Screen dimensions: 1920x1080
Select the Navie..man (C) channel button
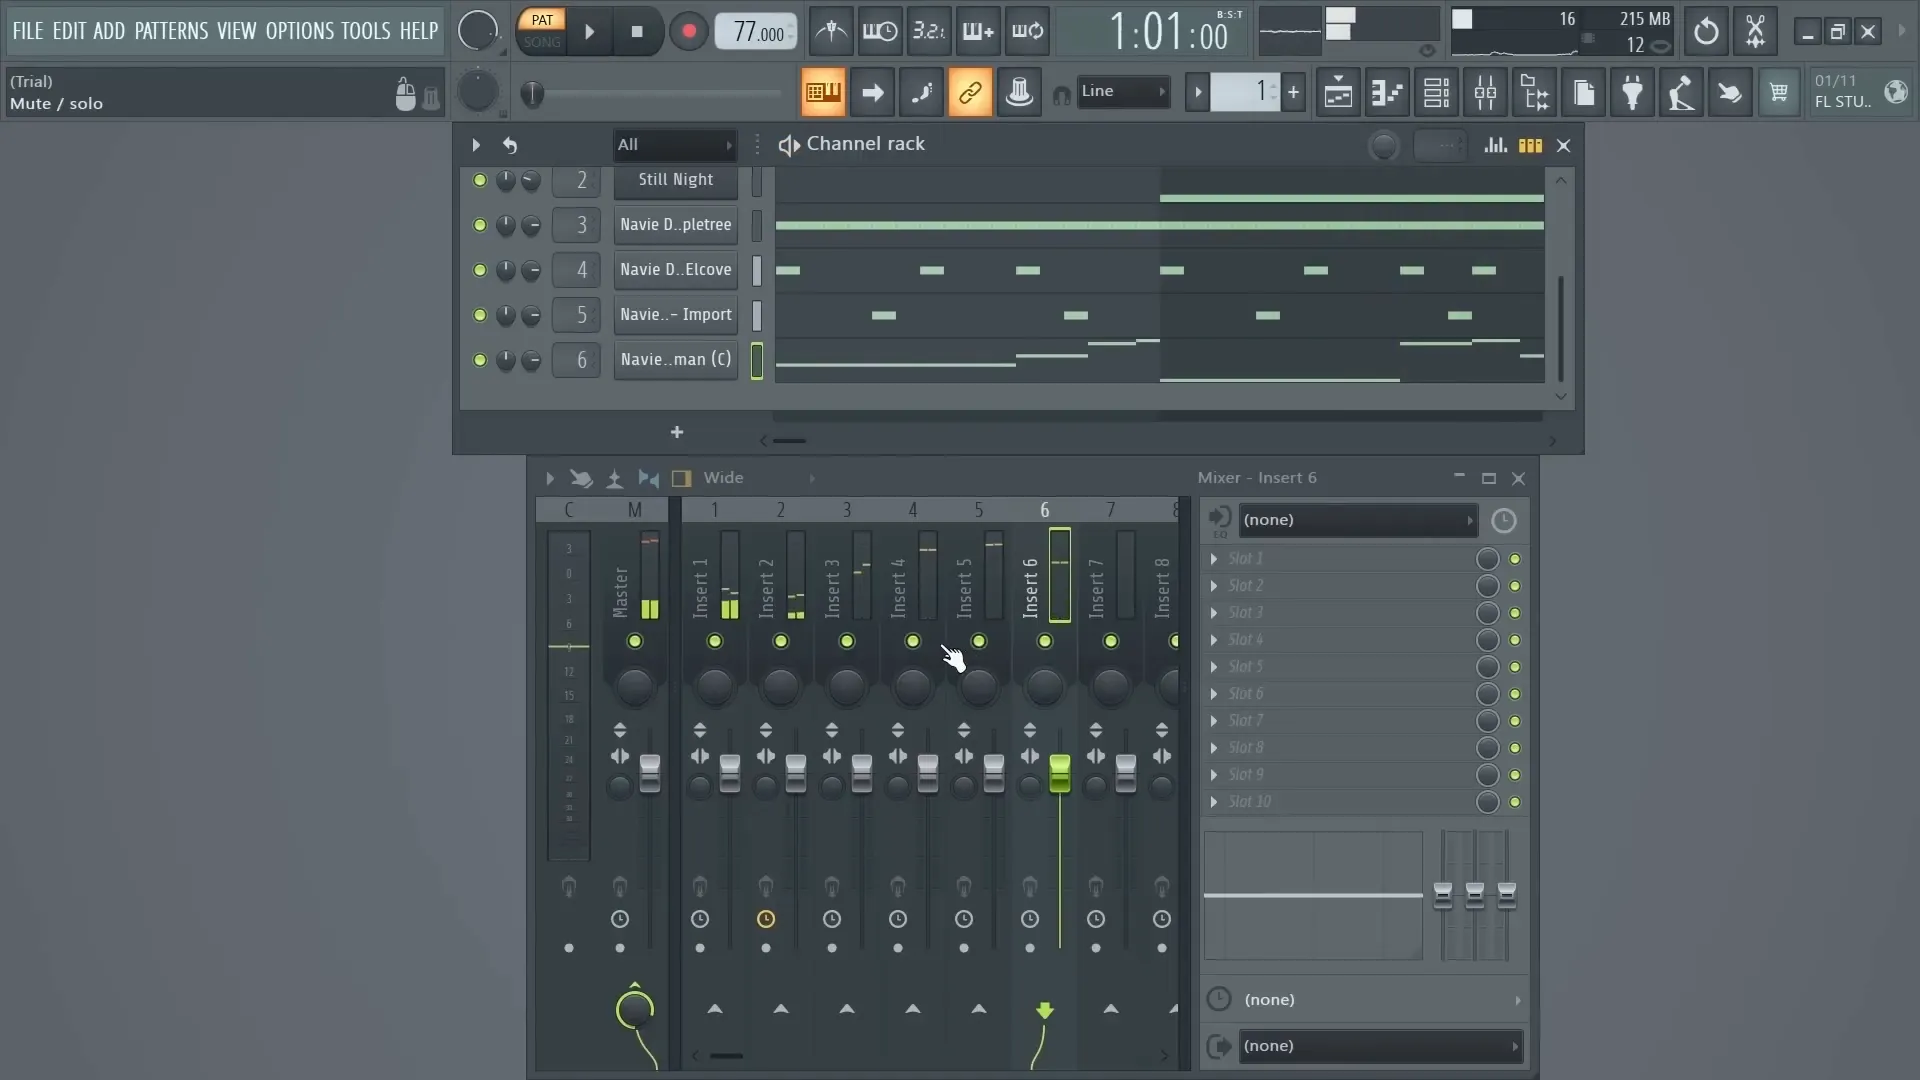point(676,360)
